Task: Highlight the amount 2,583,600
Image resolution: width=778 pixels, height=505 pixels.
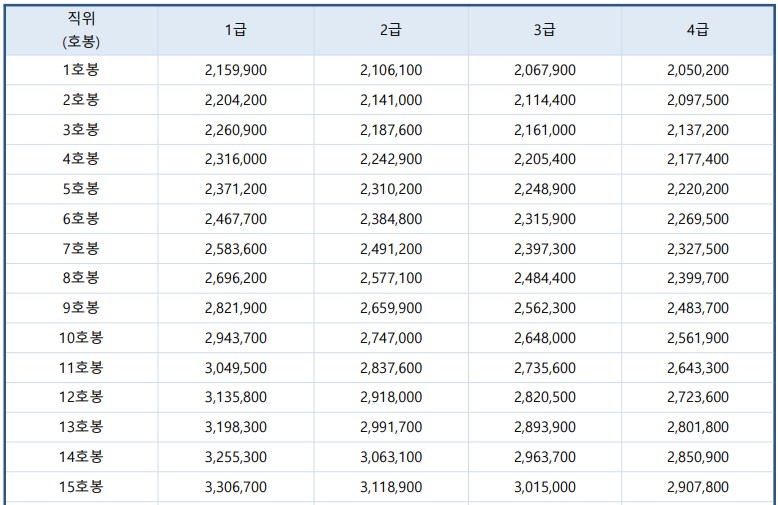Action: [x=236, y=249]
